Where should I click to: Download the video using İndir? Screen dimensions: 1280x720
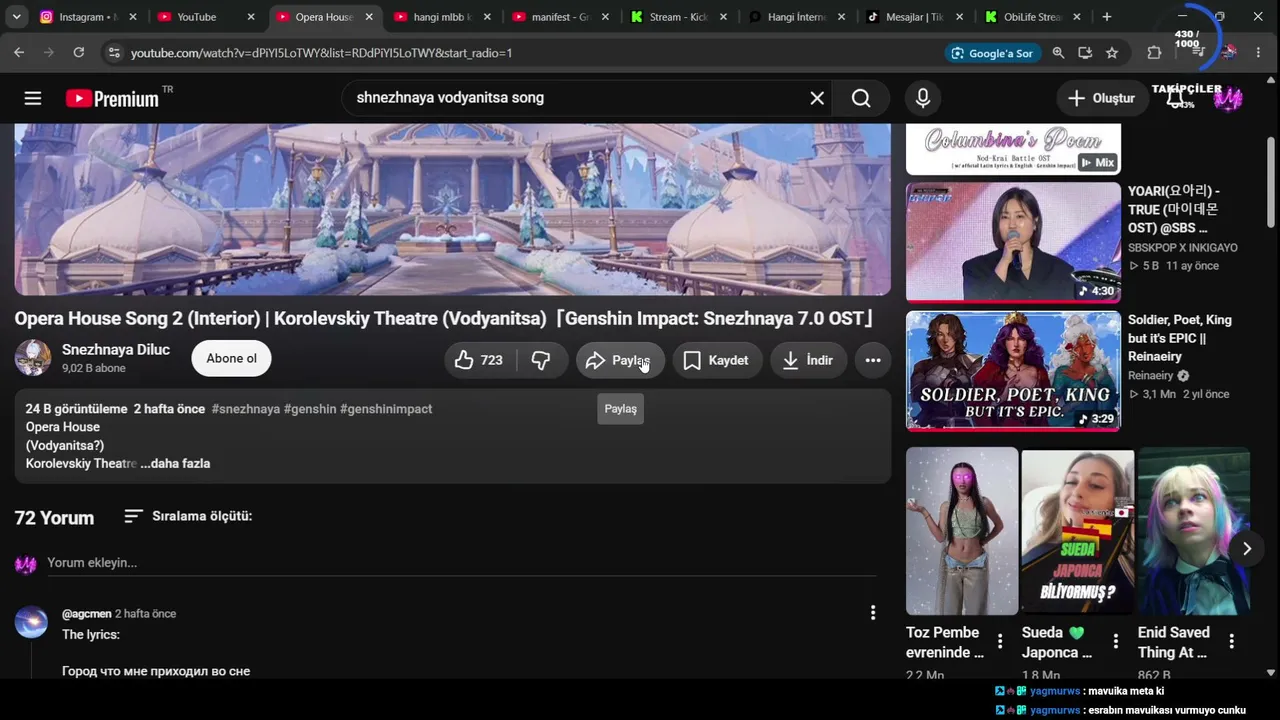[x=808, y=360]
